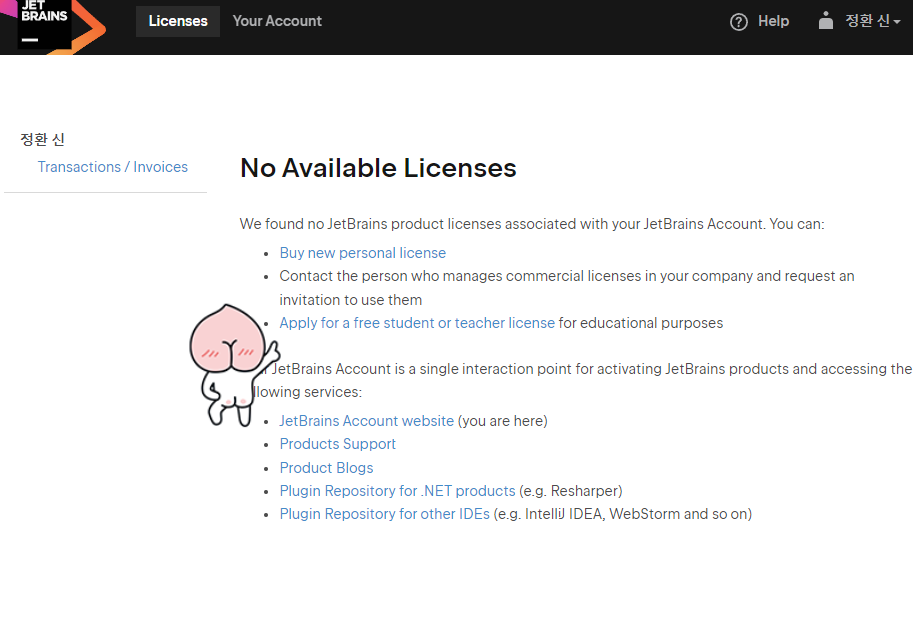Click Buy new personal license

click(x=363, y=253)
